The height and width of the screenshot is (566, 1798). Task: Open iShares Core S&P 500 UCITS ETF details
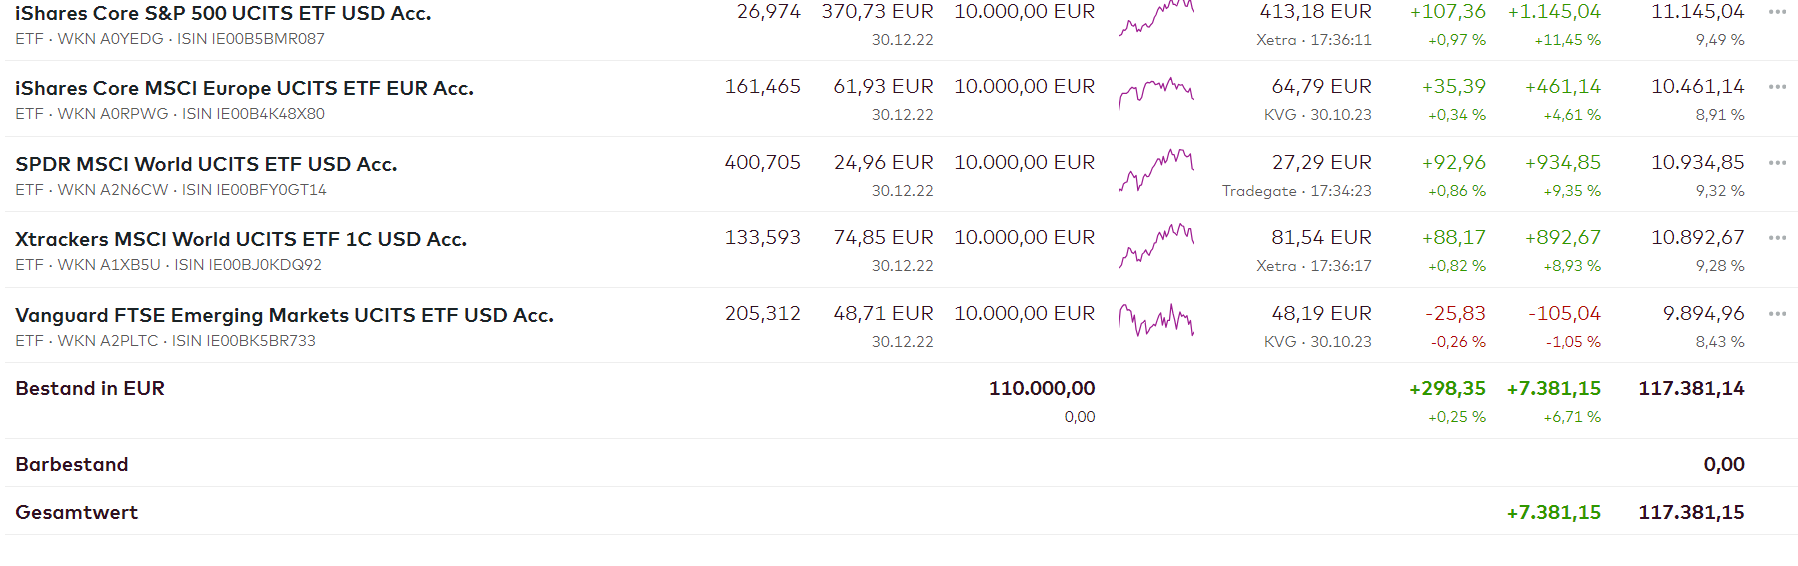[x=223, y=14]
